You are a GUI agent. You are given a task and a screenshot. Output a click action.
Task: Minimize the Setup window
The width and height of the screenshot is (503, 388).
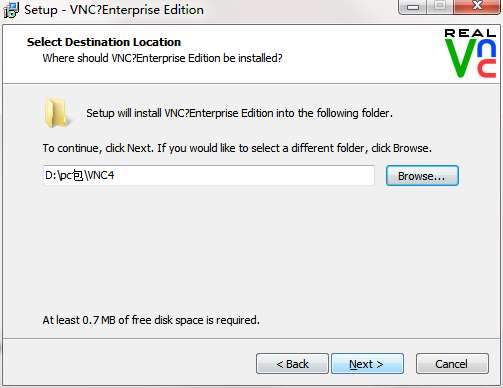click(x=412, y=6)
